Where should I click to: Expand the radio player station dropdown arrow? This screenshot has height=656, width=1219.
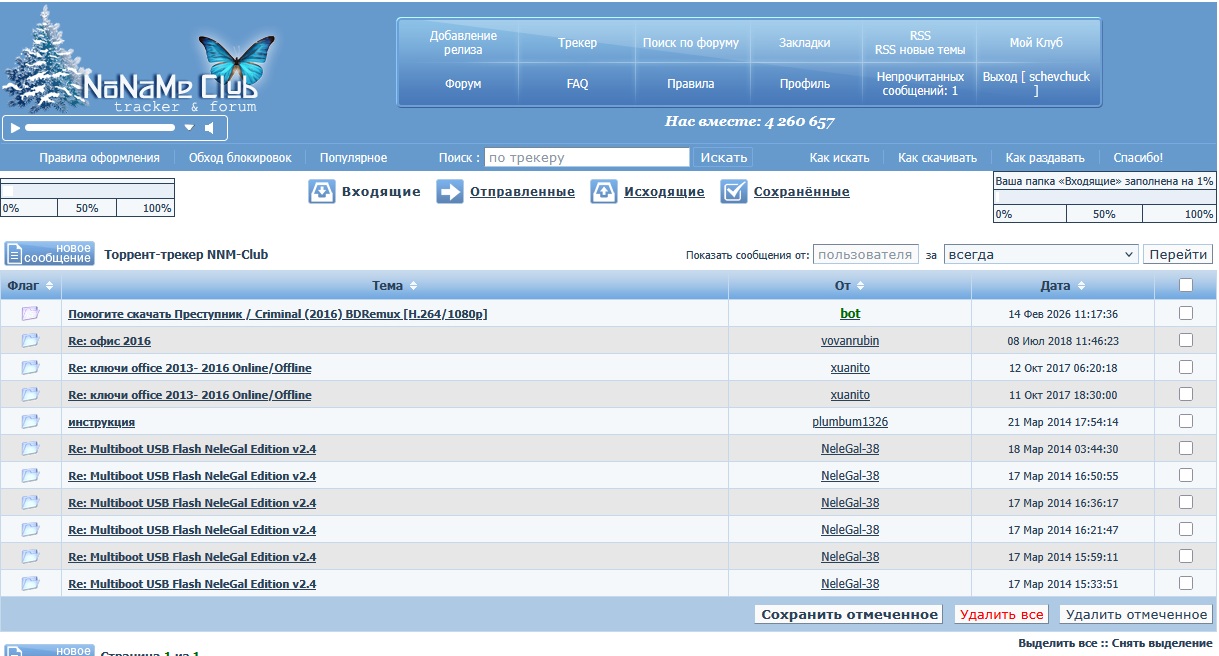pyautogui.click(x=188, y=128)
